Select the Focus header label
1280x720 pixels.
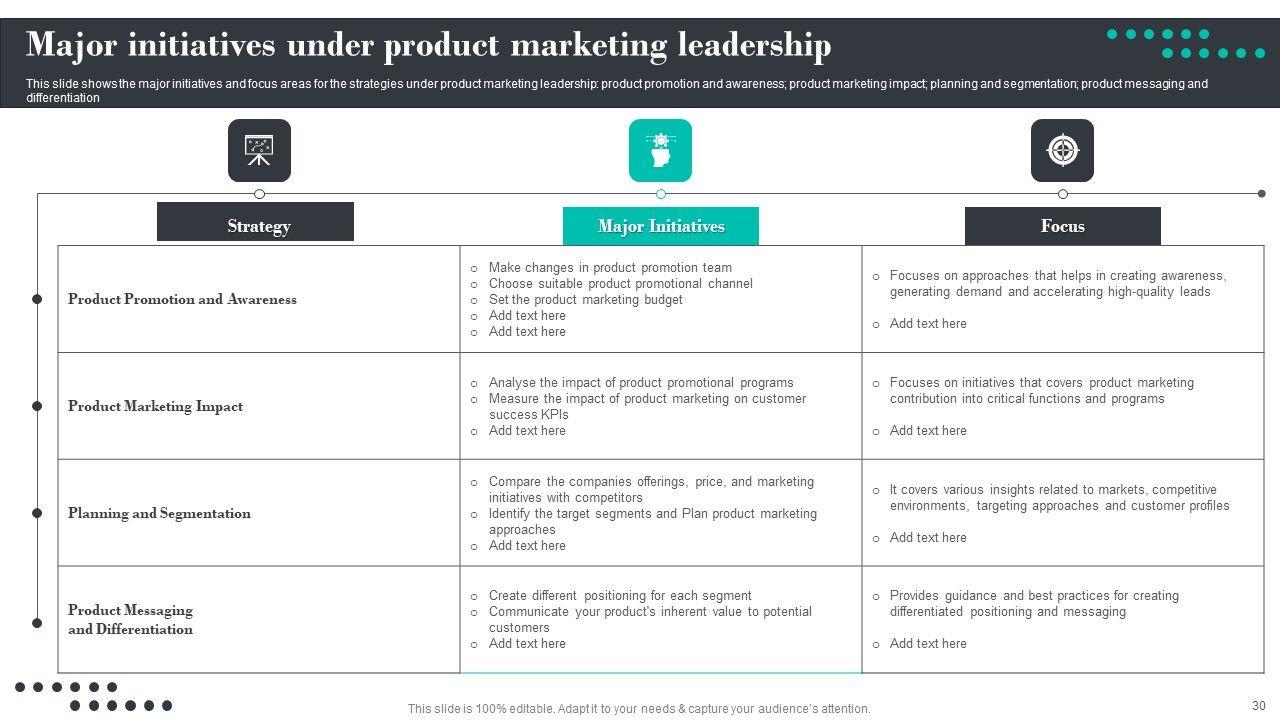tap(1062, 226)
